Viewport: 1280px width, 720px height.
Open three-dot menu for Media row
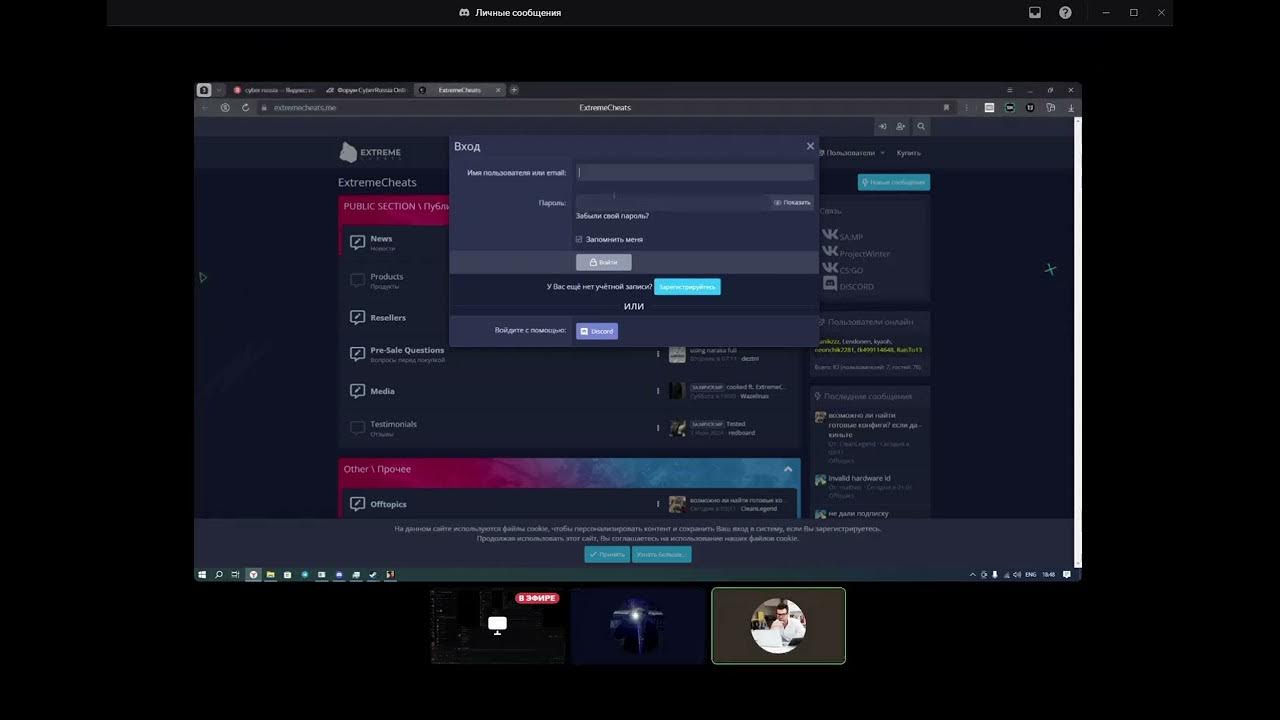[x=658, y=391]
